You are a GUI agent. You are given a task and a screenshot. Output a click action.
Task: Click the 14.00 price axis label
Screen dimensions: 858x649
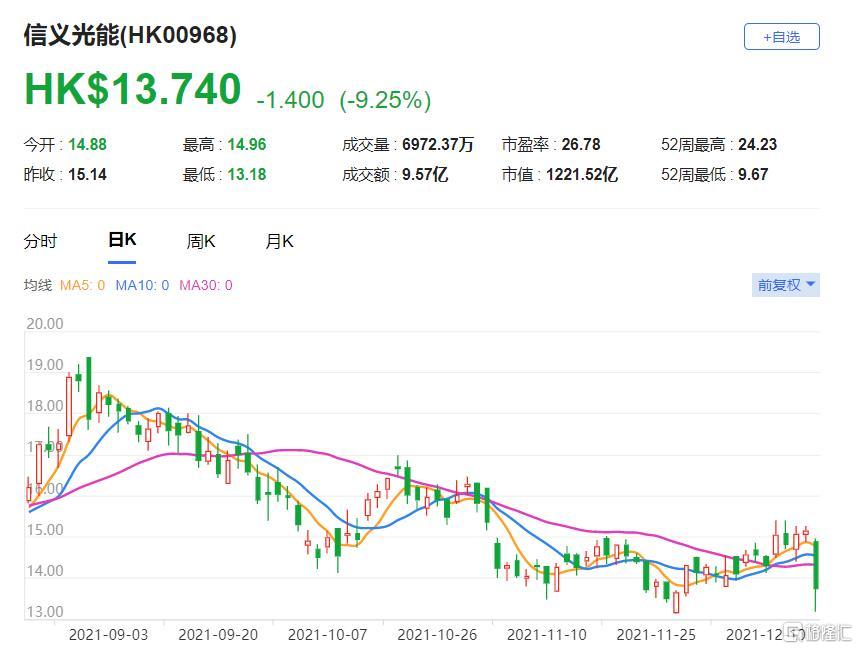coord(45,571)
